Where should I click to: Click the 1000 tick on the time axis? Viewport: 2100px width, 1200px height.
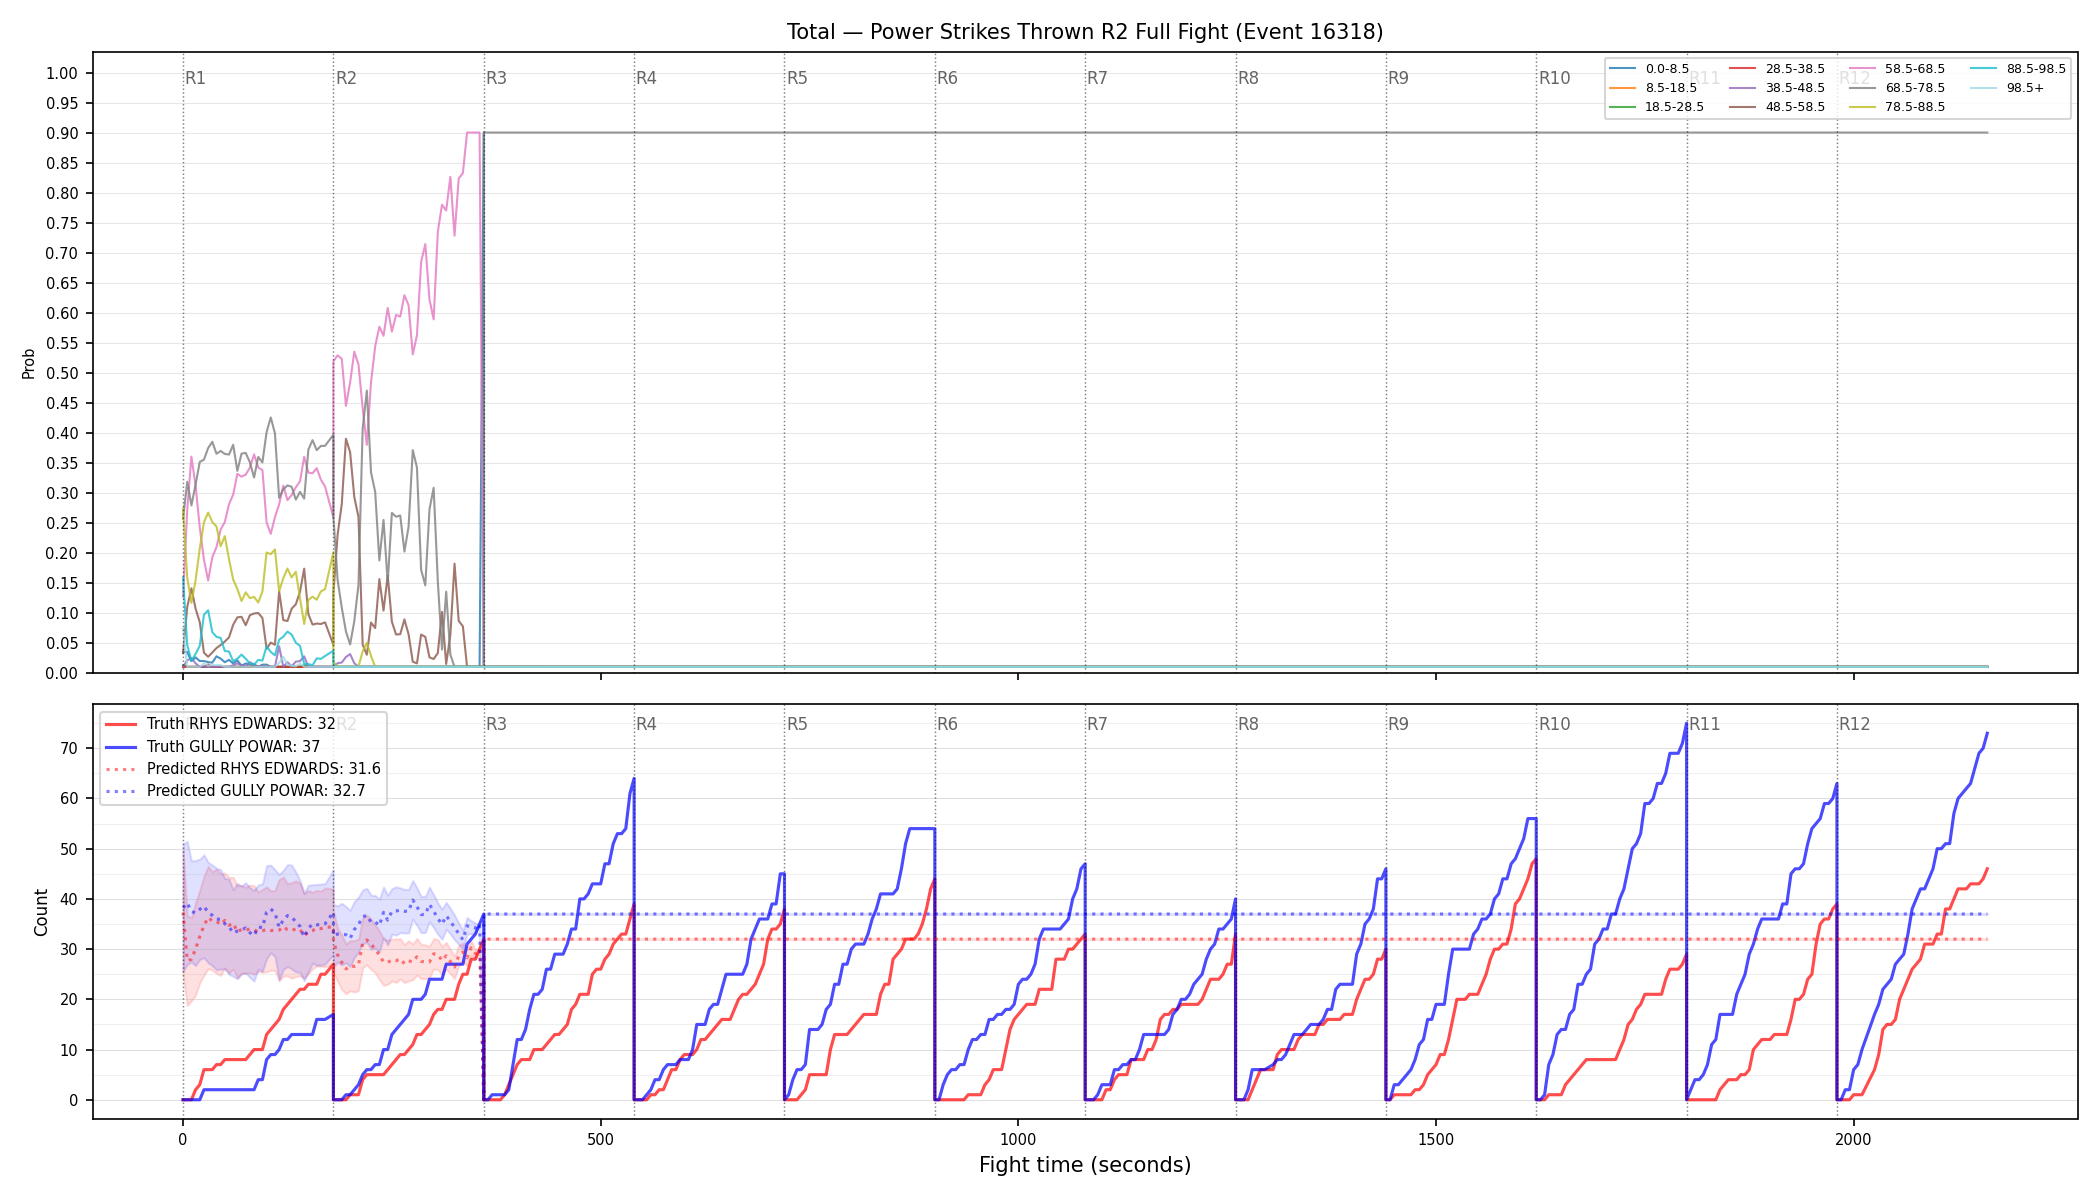click(x=1018, y=1139)
